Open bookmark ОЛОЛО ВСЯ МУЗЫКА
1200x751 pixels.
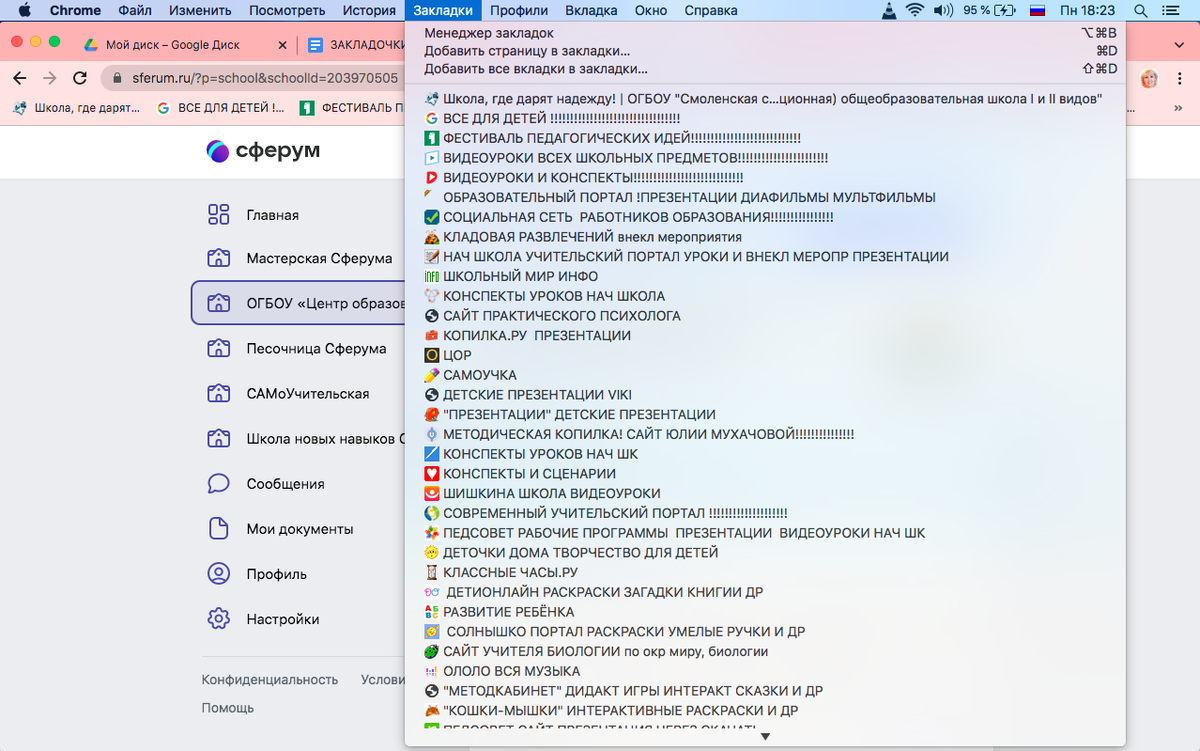coord(765,671)
